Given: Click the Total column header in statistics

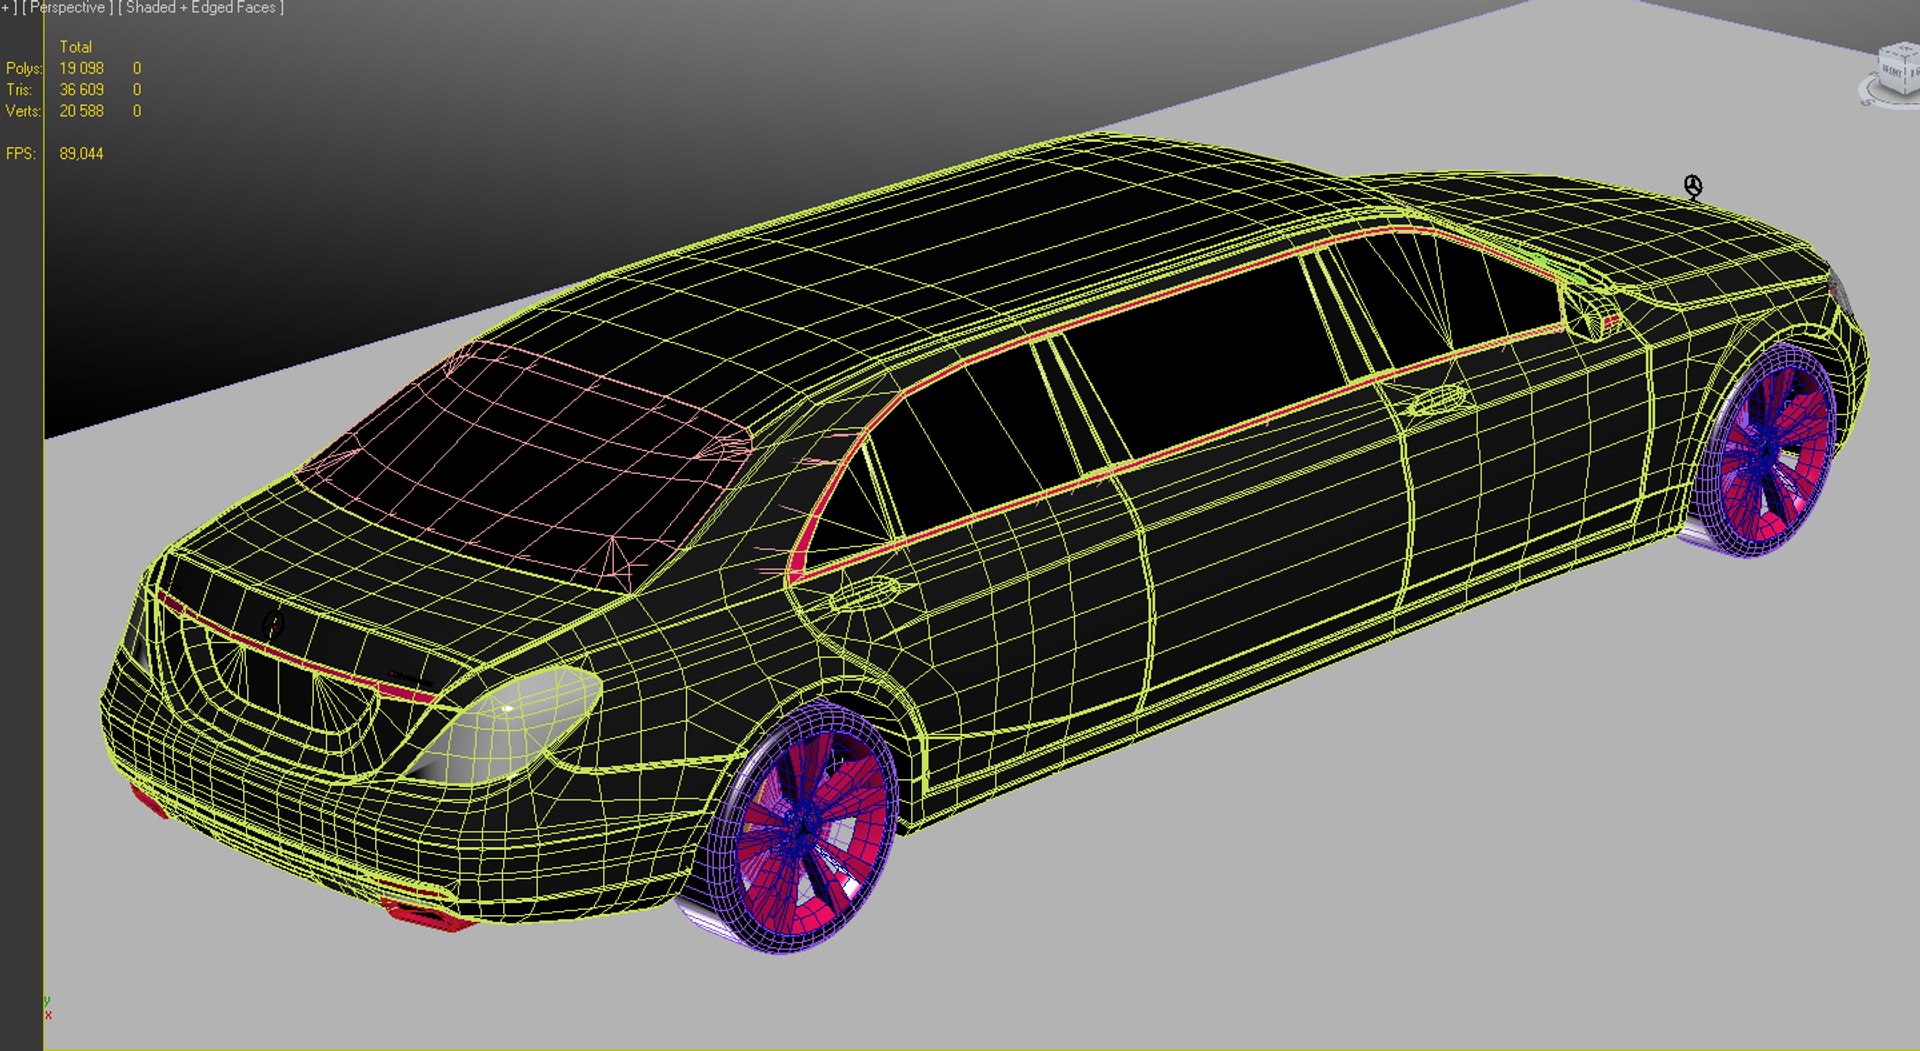Looking at the screenshot, I should 76,47.
